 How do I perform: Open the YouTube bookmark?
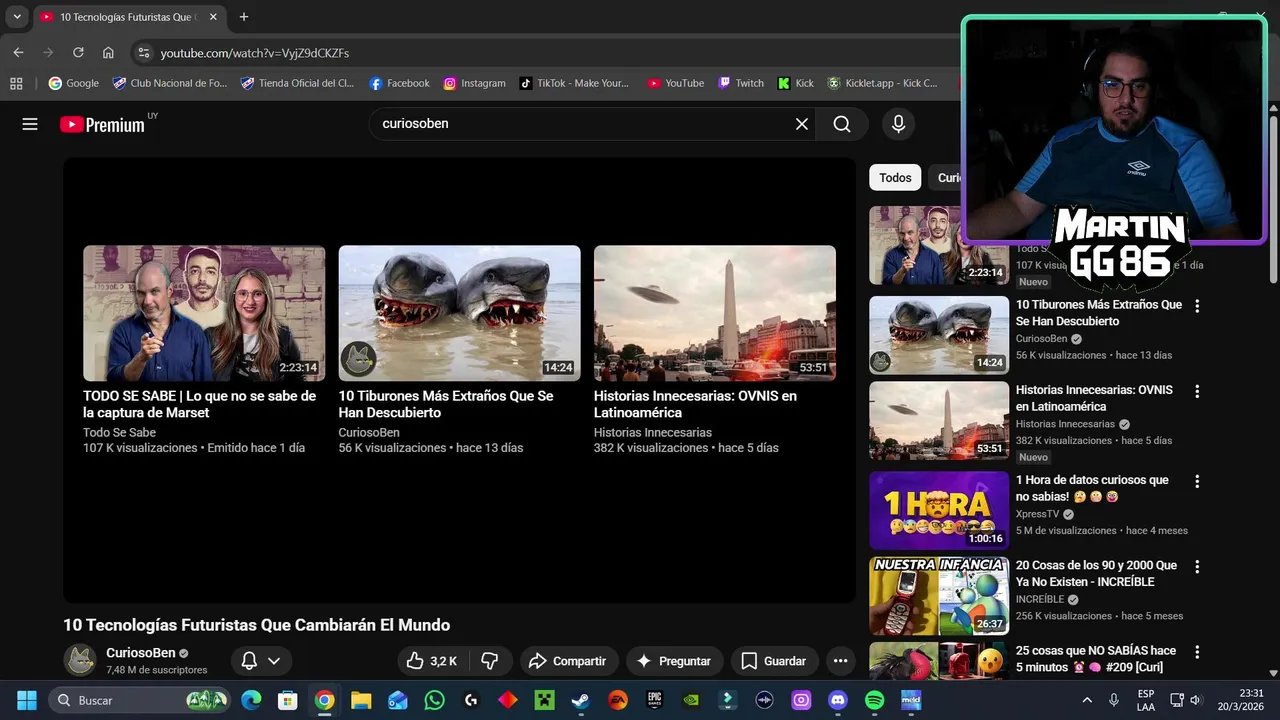click(675, 83)
